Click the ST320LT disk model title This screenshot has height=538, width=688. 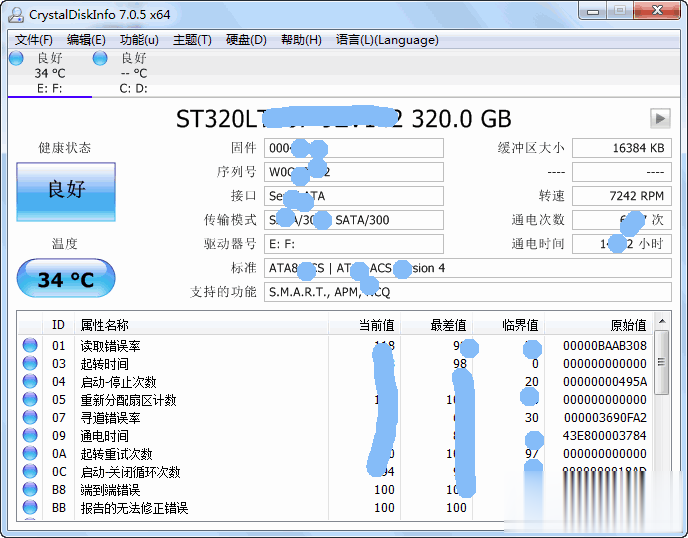(344, 118)
